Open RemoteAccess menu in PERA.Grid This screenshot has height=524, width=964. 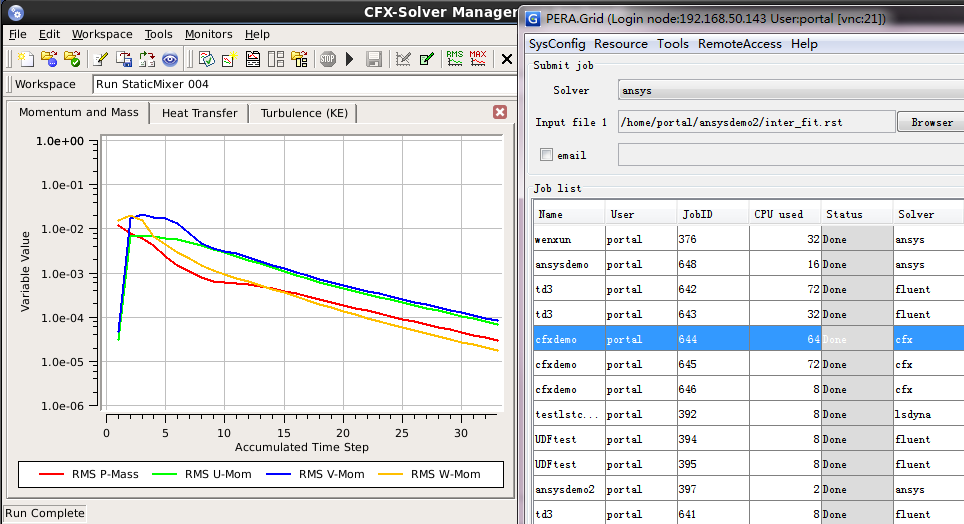point(740,44)
